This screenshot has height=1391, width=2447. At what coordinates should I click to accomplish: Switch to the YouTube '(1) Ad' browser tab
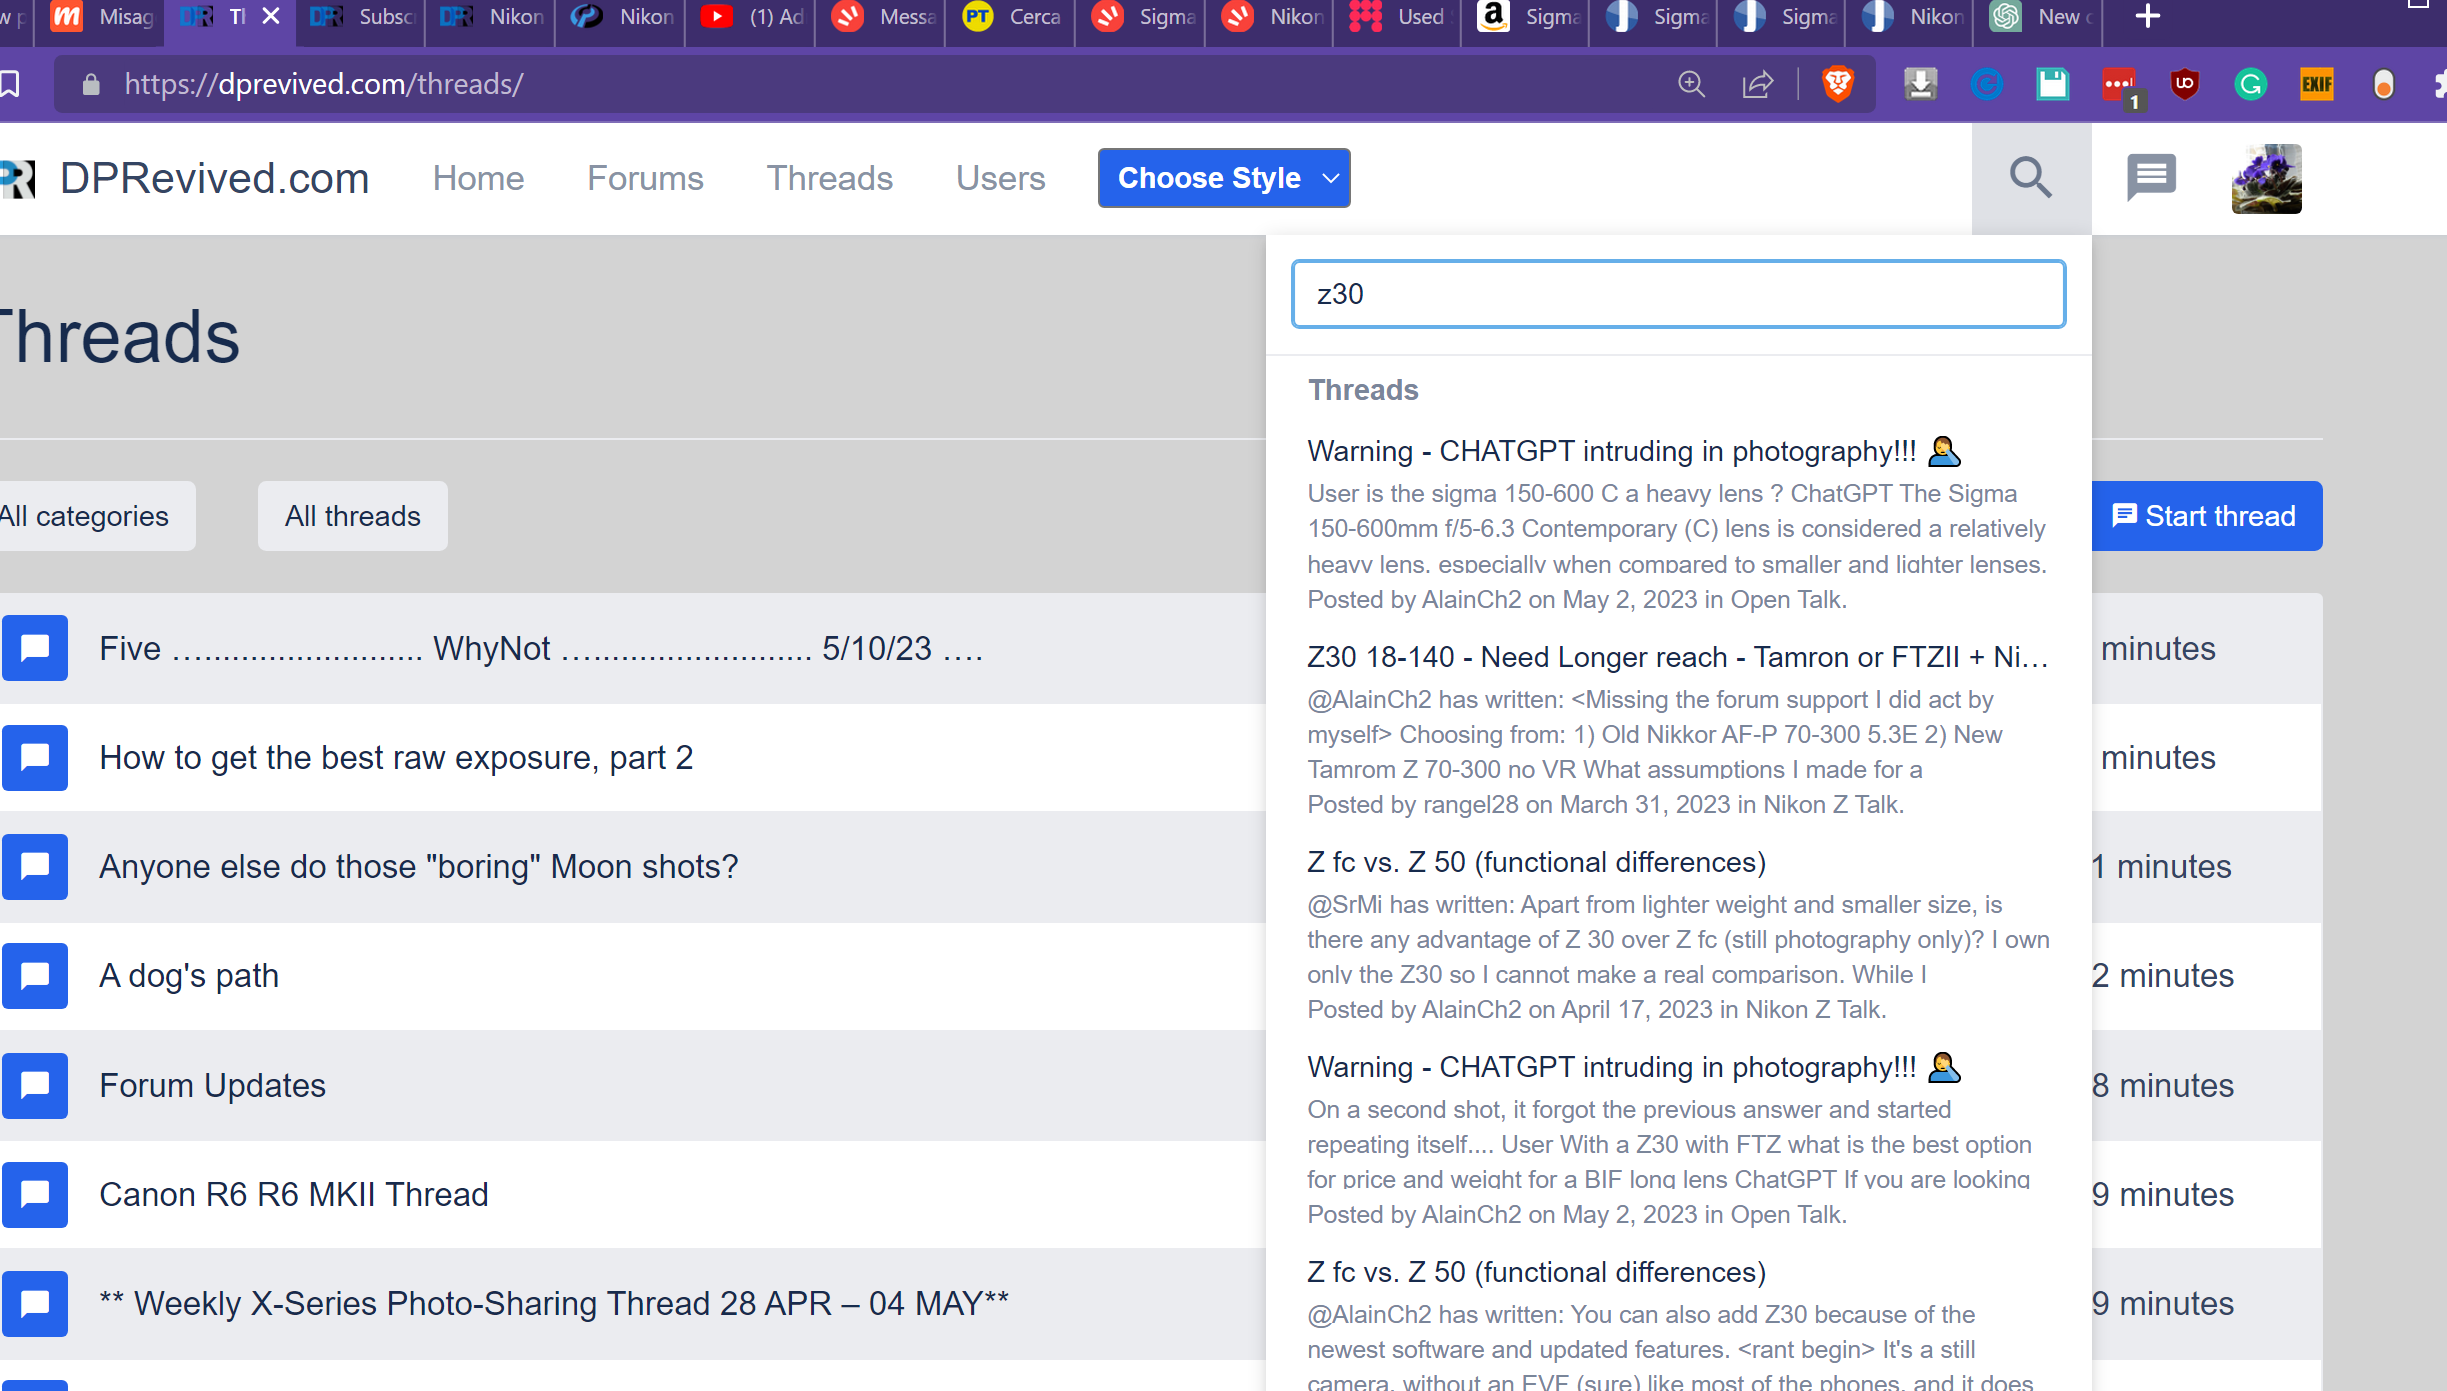coord(750,17)
